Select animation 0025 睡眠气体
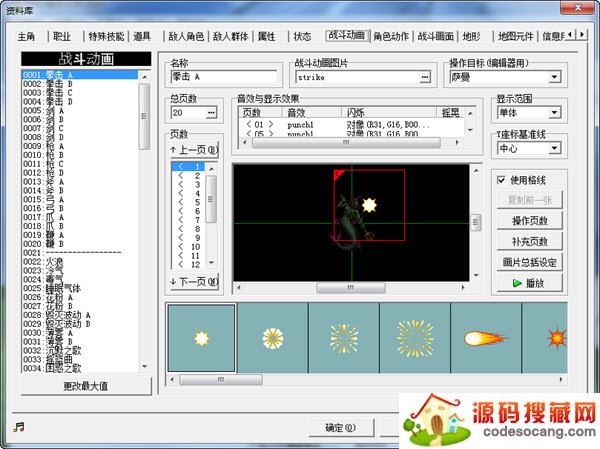Screen dimensions: 600x449 (80, 288)
